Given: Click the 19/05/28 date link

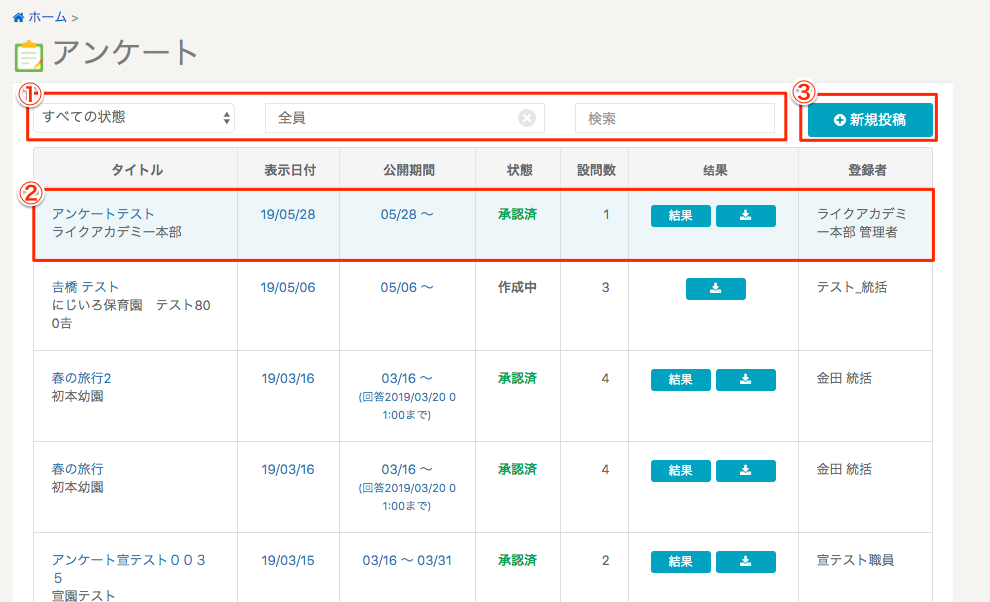Looking at the screenshot, I should point(288,214).
